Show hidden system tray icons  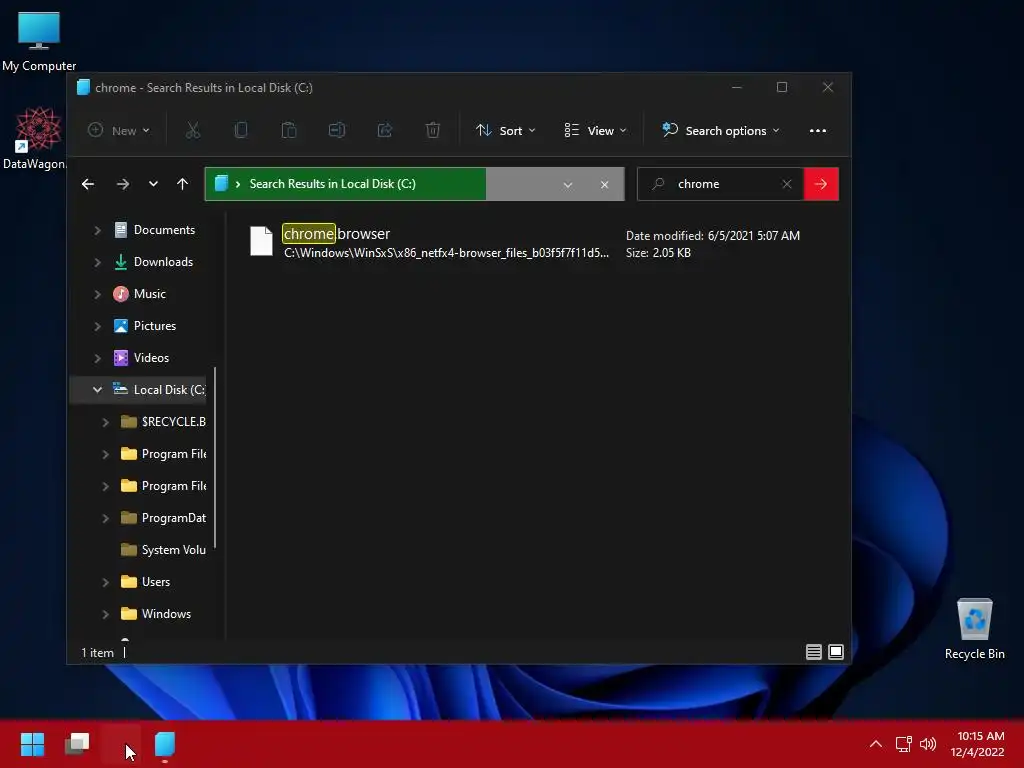tap(876, 744)
